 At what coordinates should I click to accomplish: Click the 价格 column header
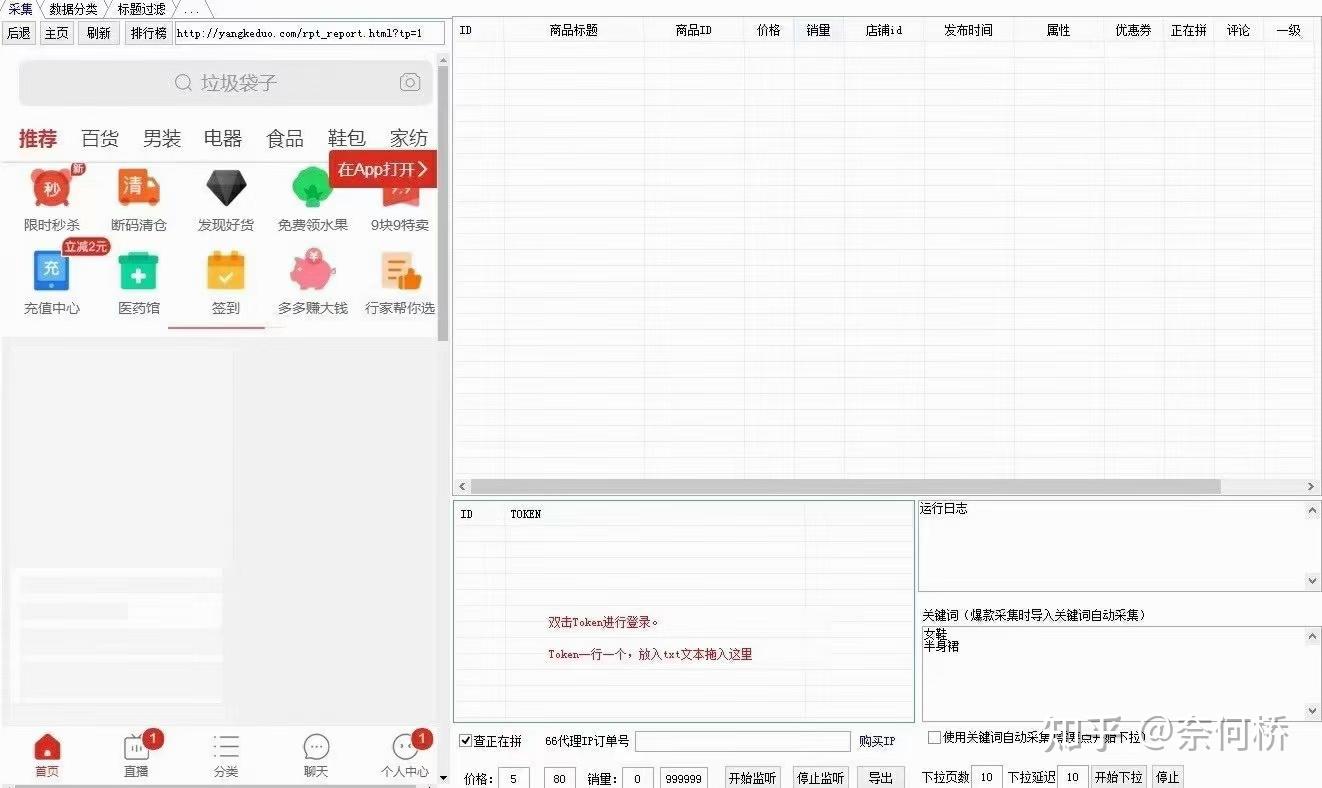pos(769,30)
